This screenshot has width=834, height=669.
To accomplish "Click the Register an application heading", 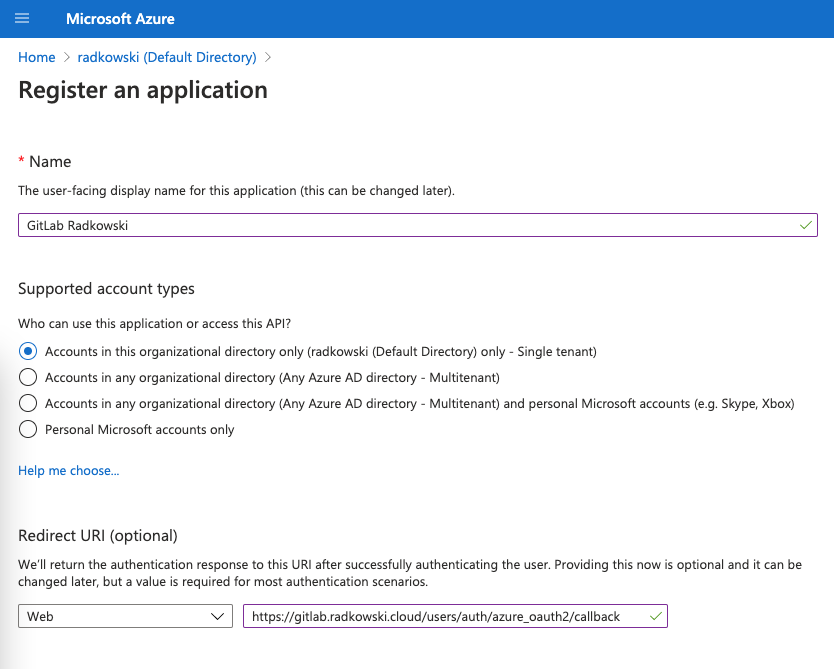I will [143, 90].
